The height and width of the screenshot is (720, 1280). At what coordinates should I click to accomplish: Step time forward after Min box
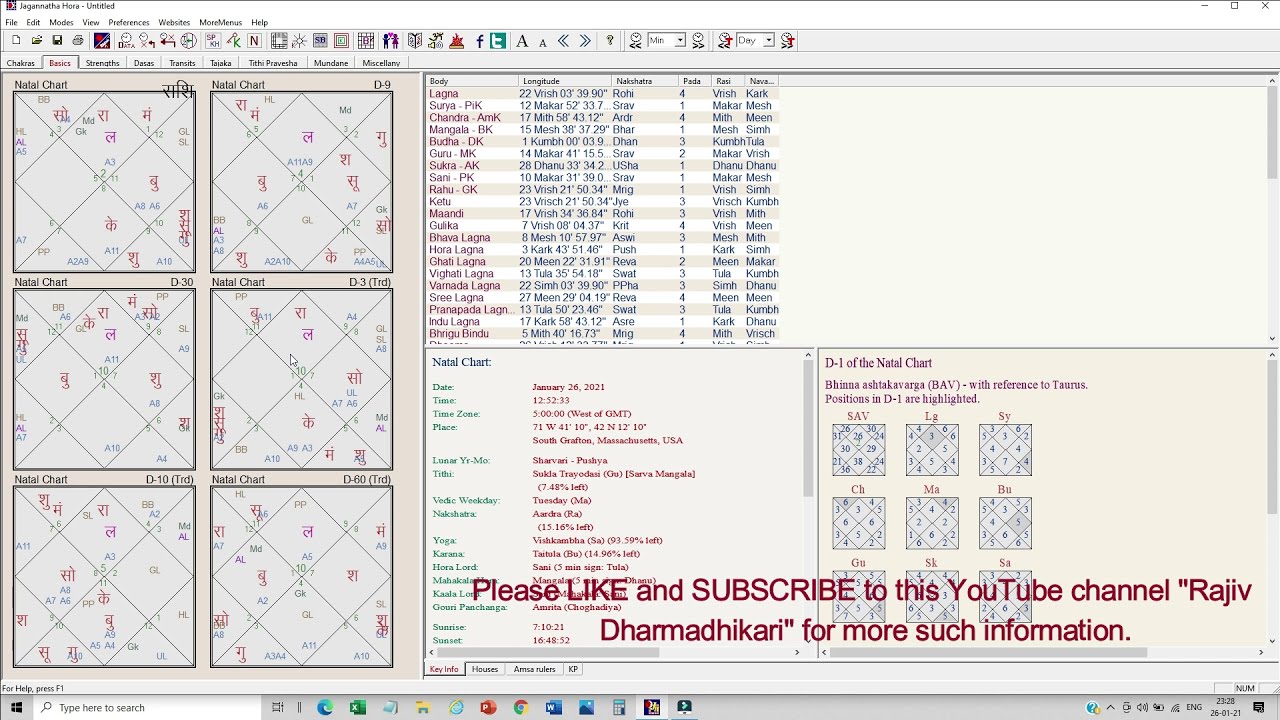coord(698,41)
